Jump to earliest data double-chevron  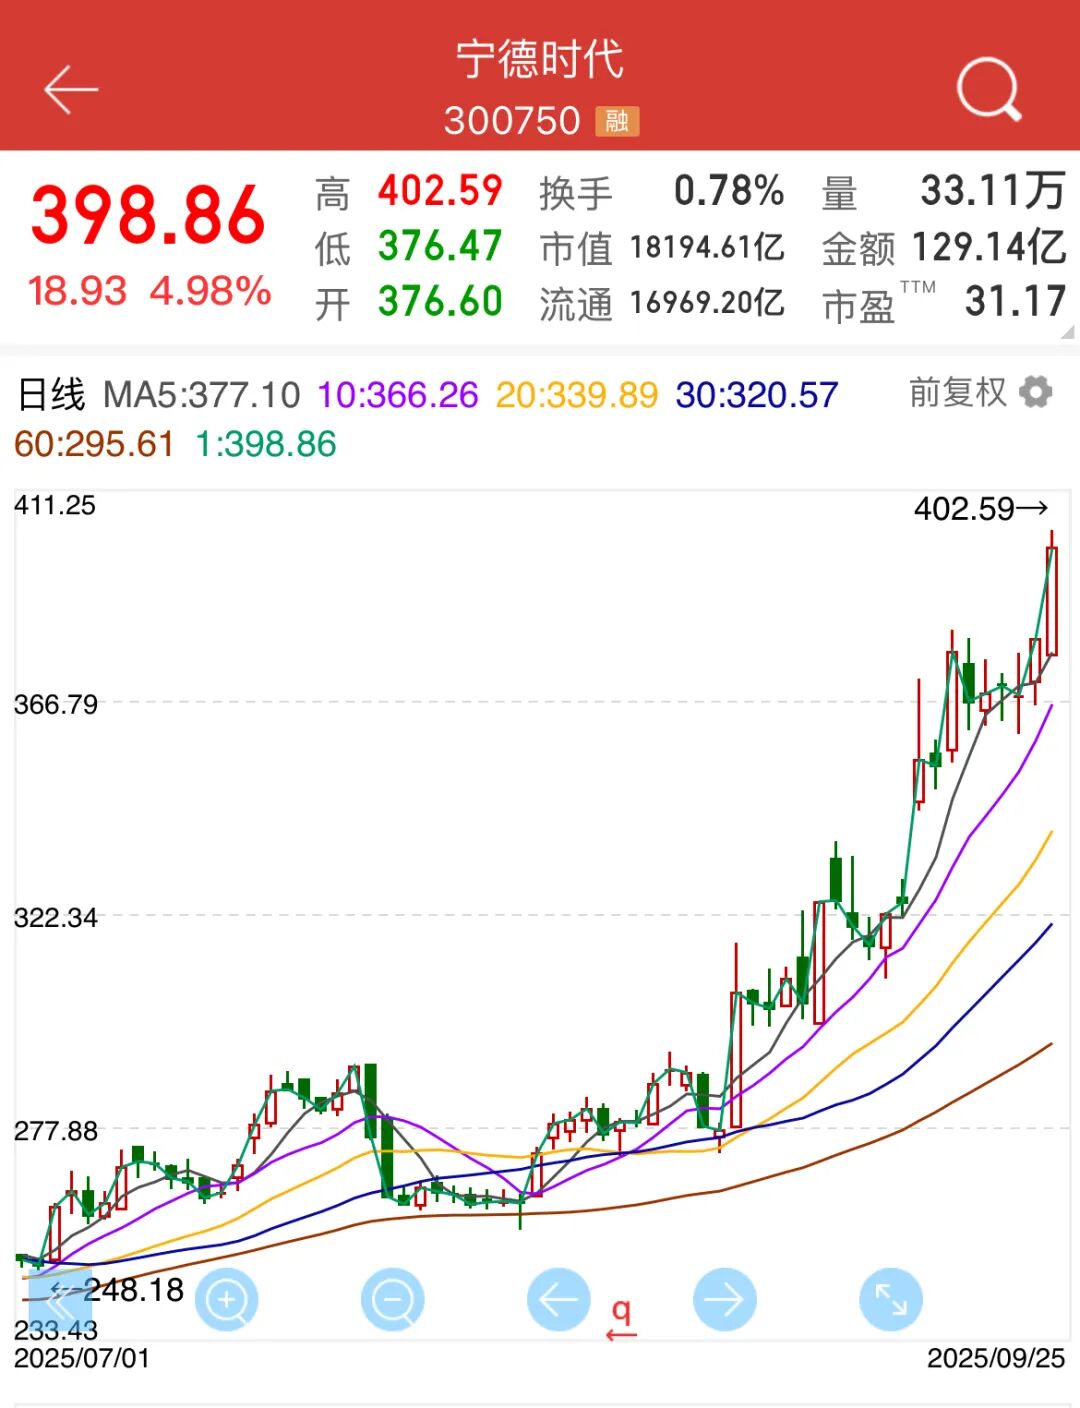pyautogui.click(x=58, y=1302)
